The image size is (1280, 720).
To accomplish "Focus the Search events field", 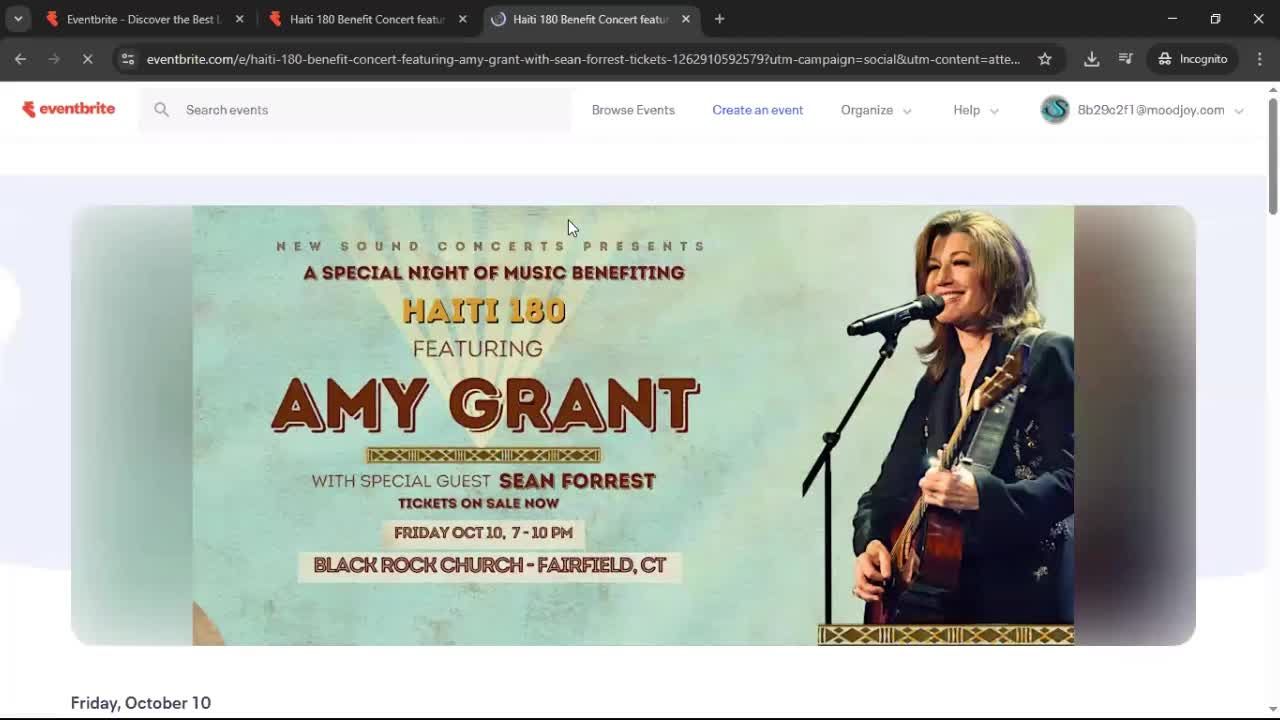I will point(355,110).
